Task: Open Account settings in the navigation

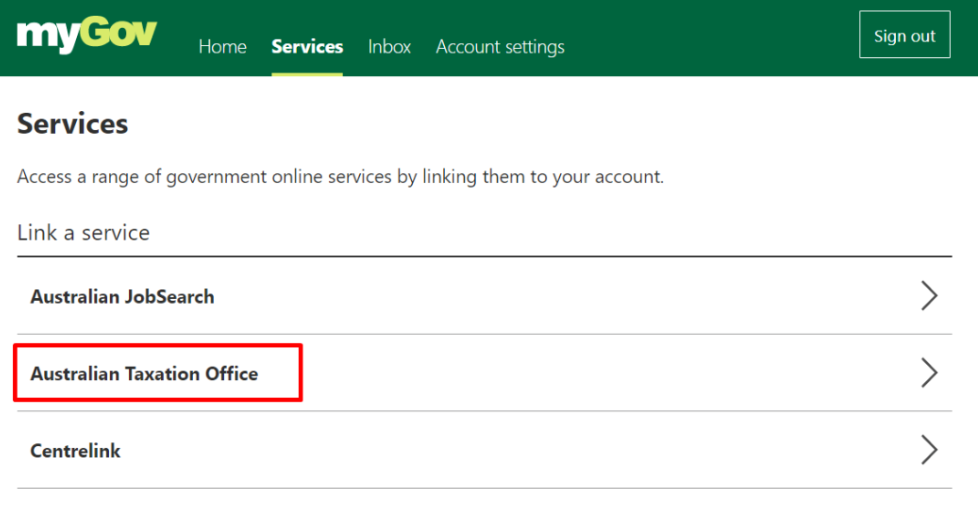Action: click(500, 47)
